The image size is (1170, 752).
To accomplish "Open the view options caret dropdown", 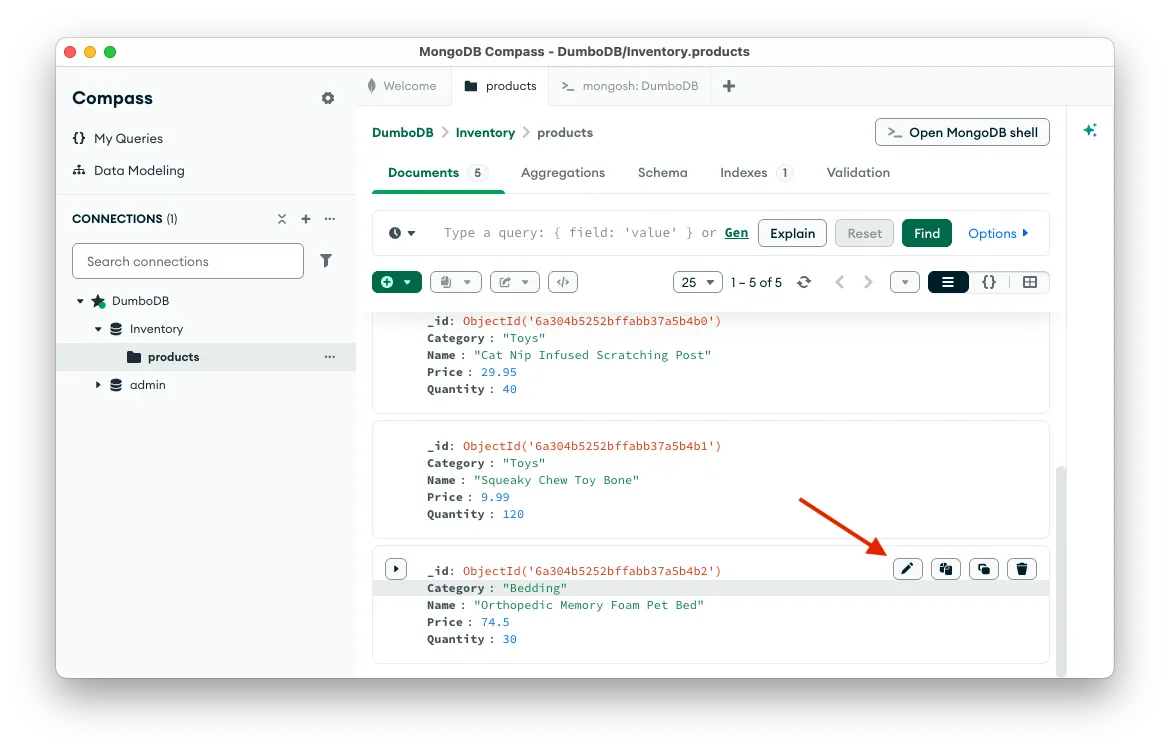I will point(905,282).
